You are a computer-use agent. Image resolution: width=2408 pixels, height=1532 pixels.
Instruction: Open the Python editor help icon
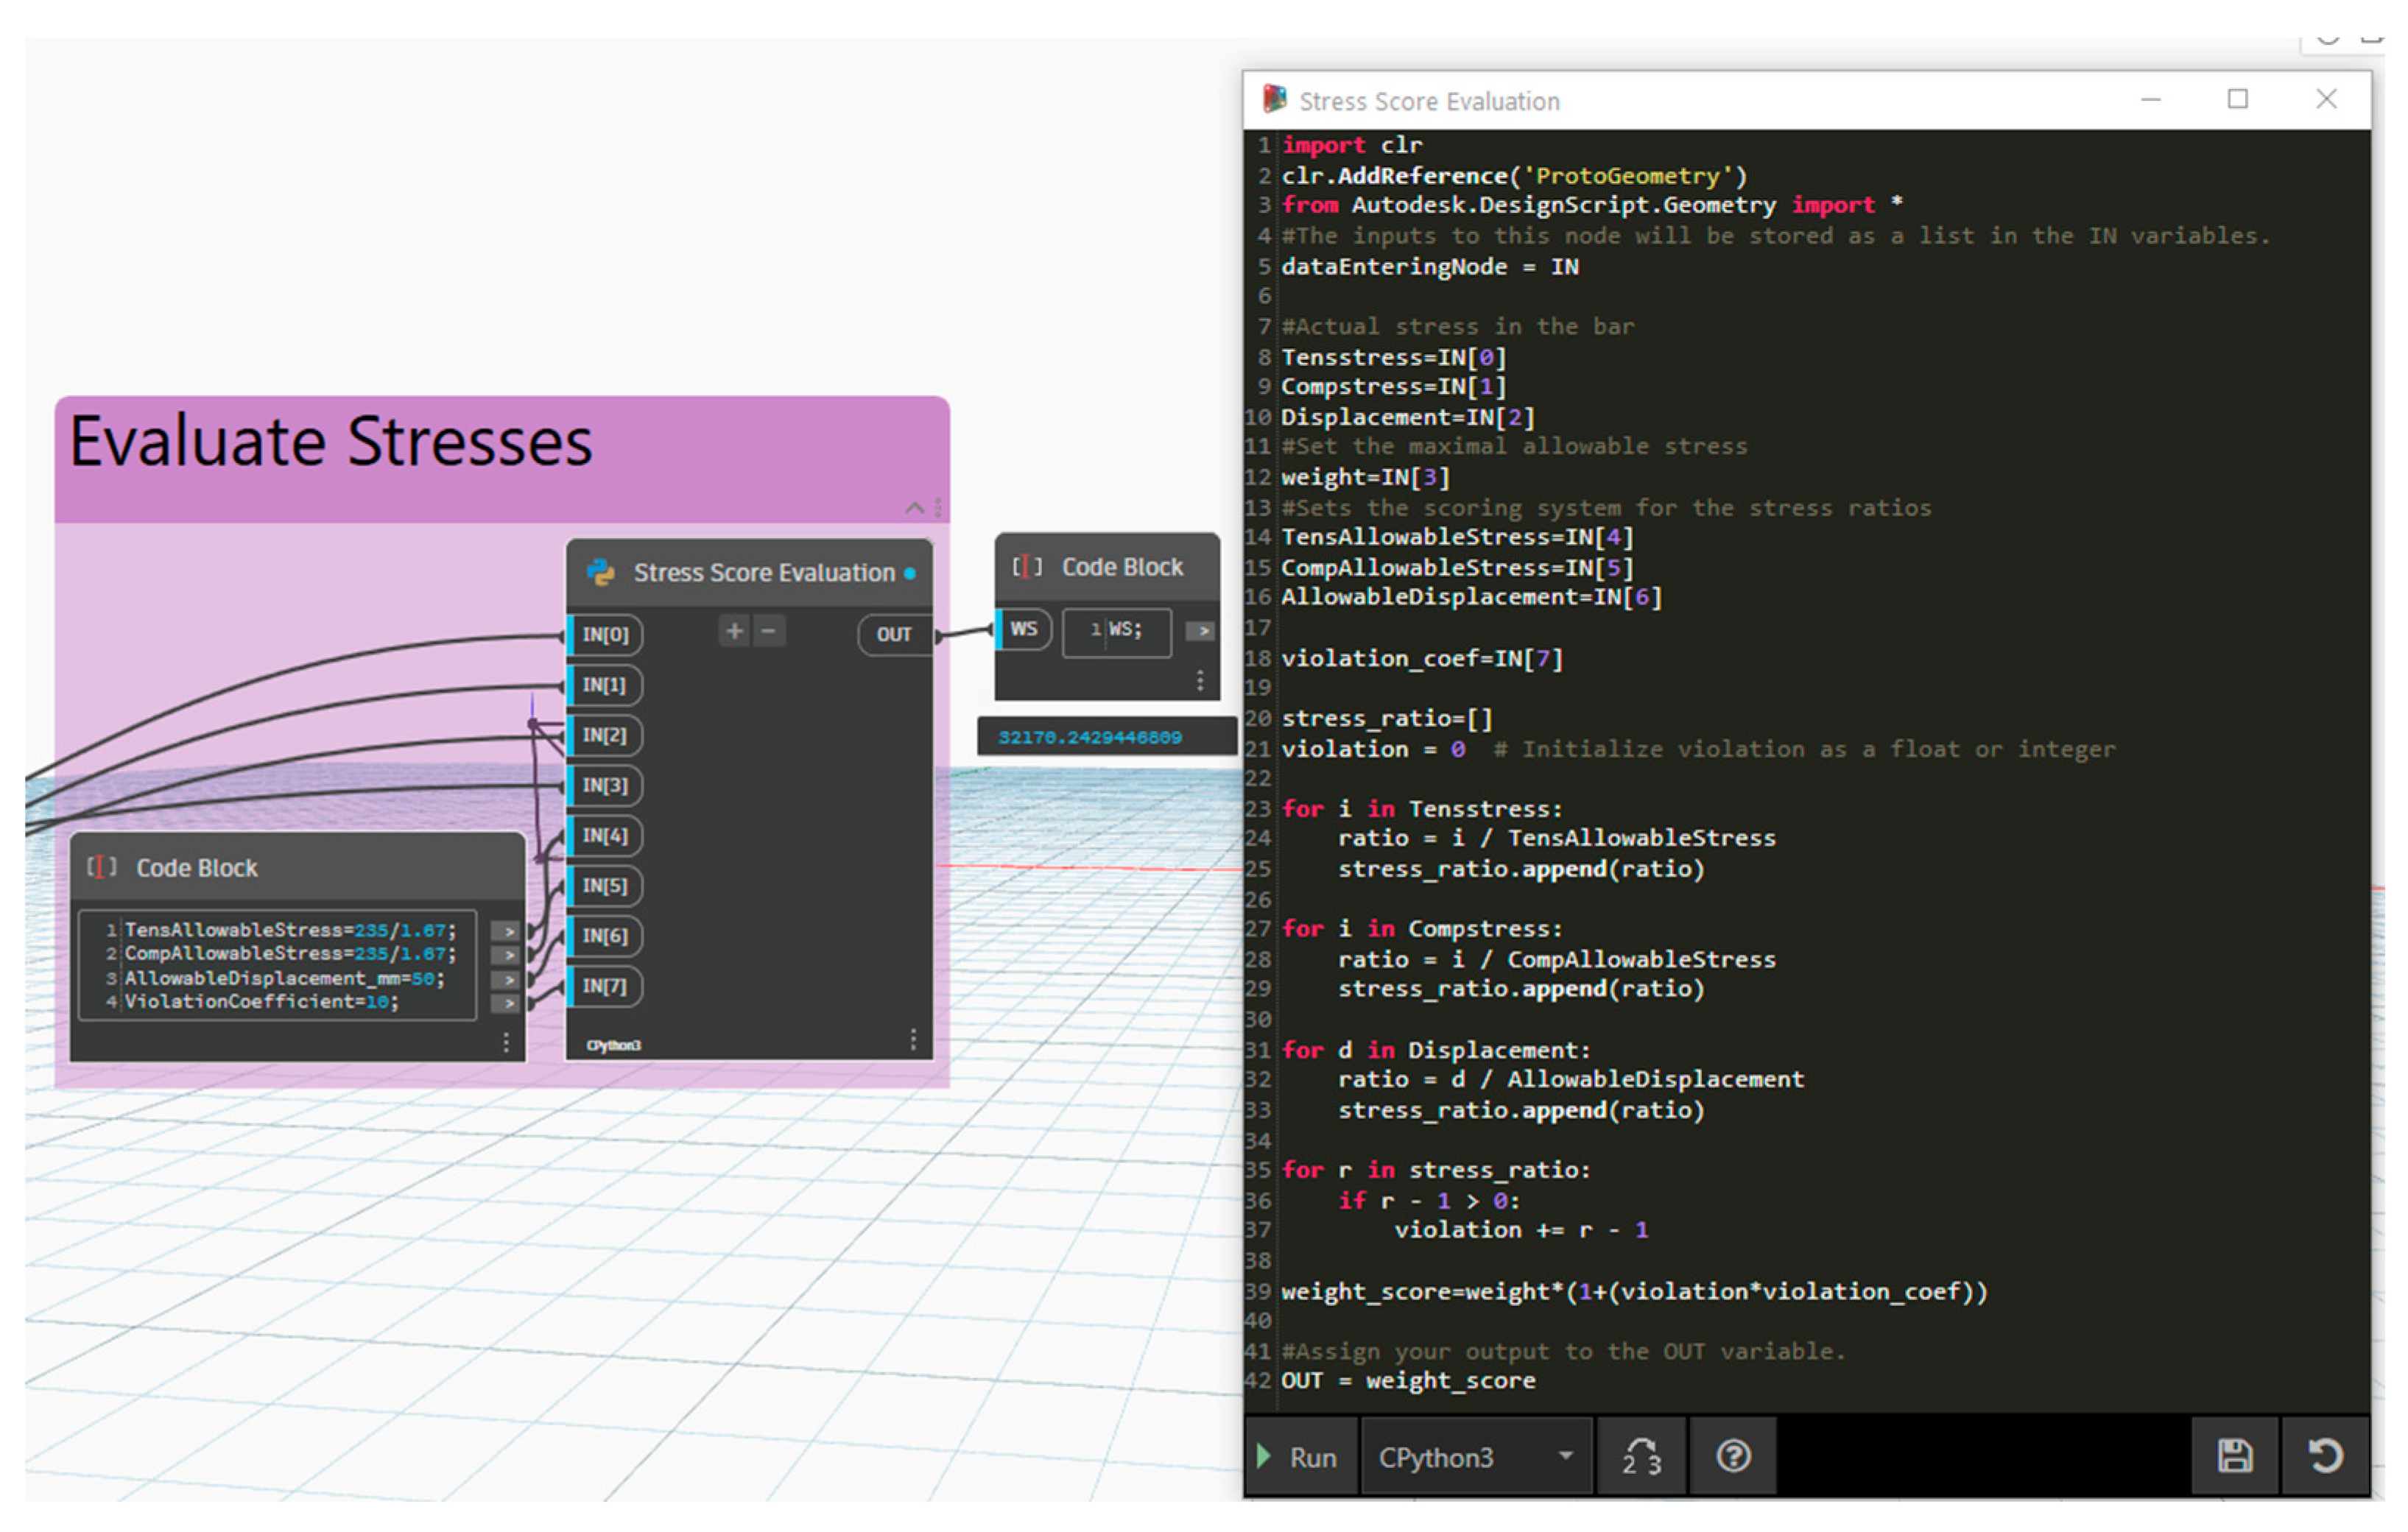pyautogui.click(x=1734, y=1457)
